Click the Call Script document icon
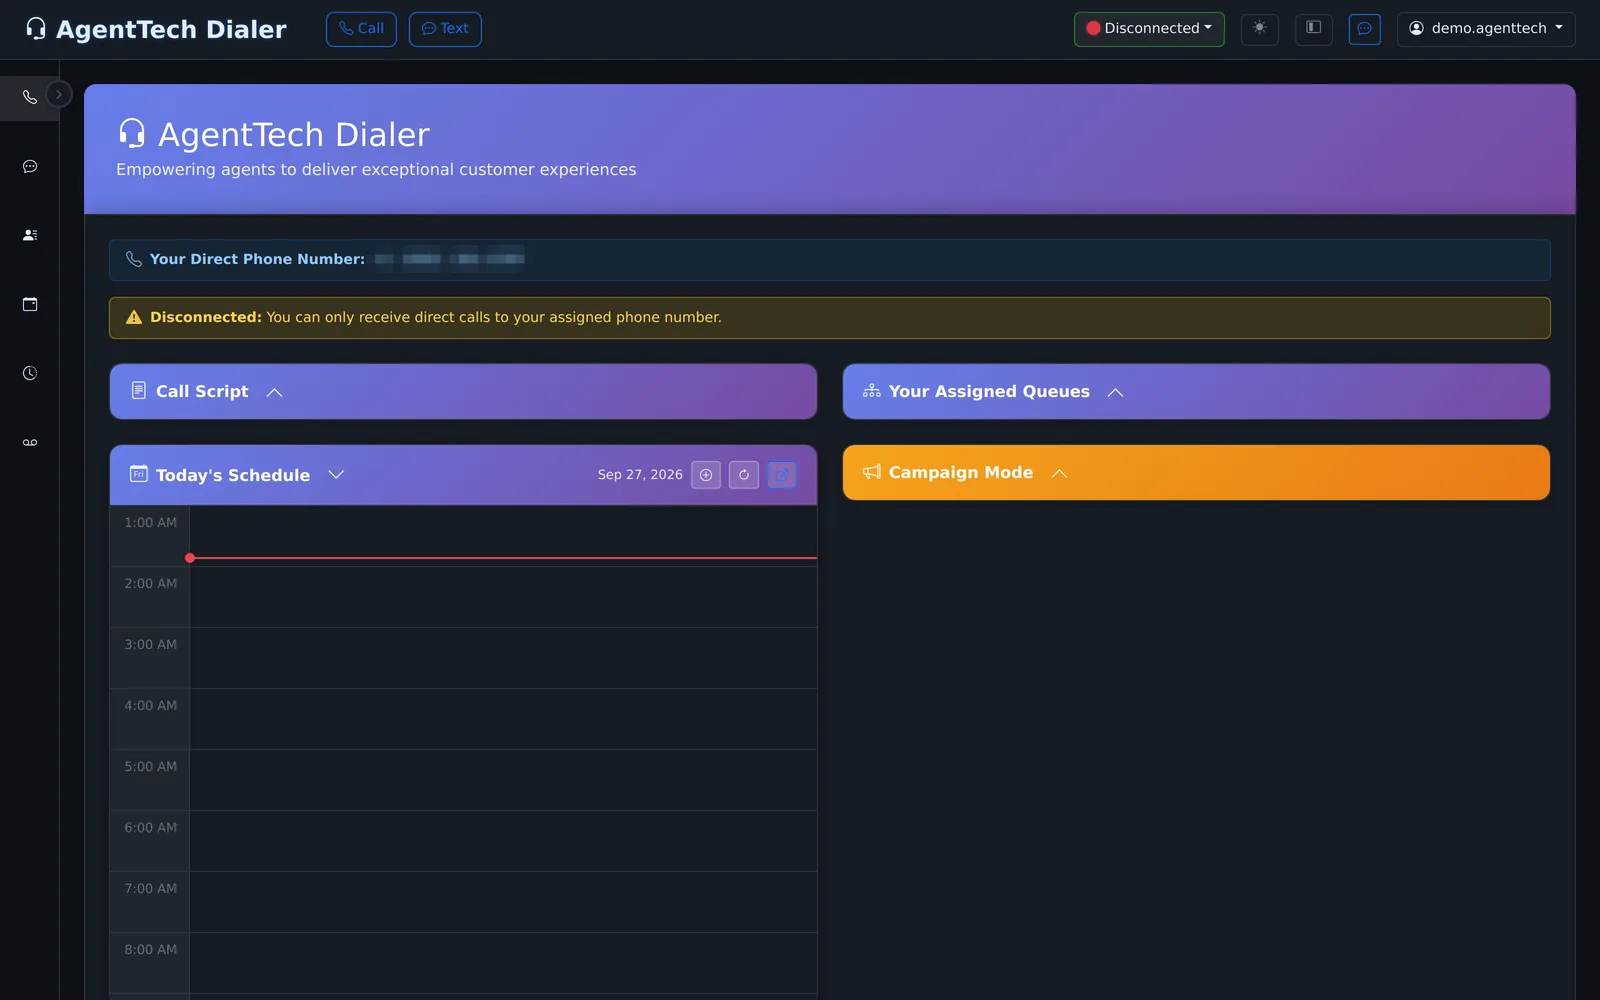This screenshot has width=1600, height=1000. point(139,390)
